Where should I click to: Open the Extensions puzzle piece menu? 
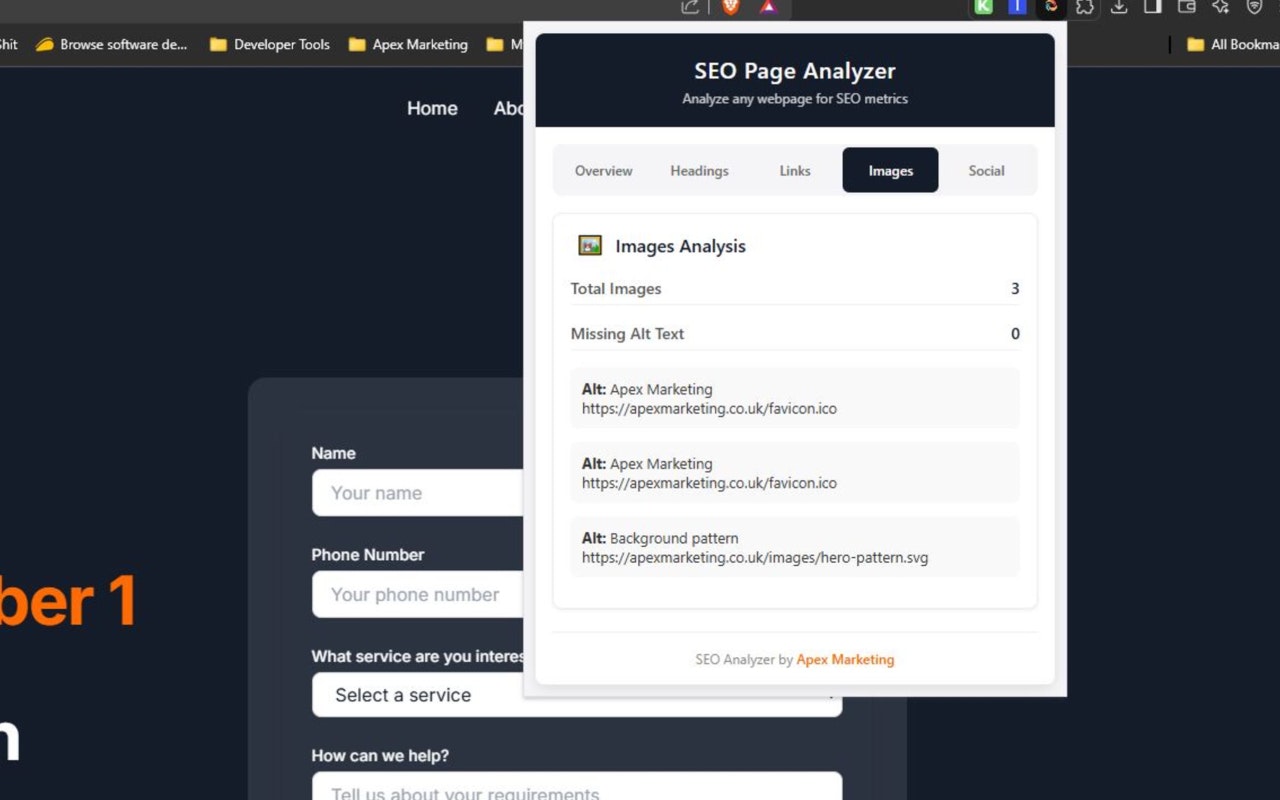[1085, 6]
